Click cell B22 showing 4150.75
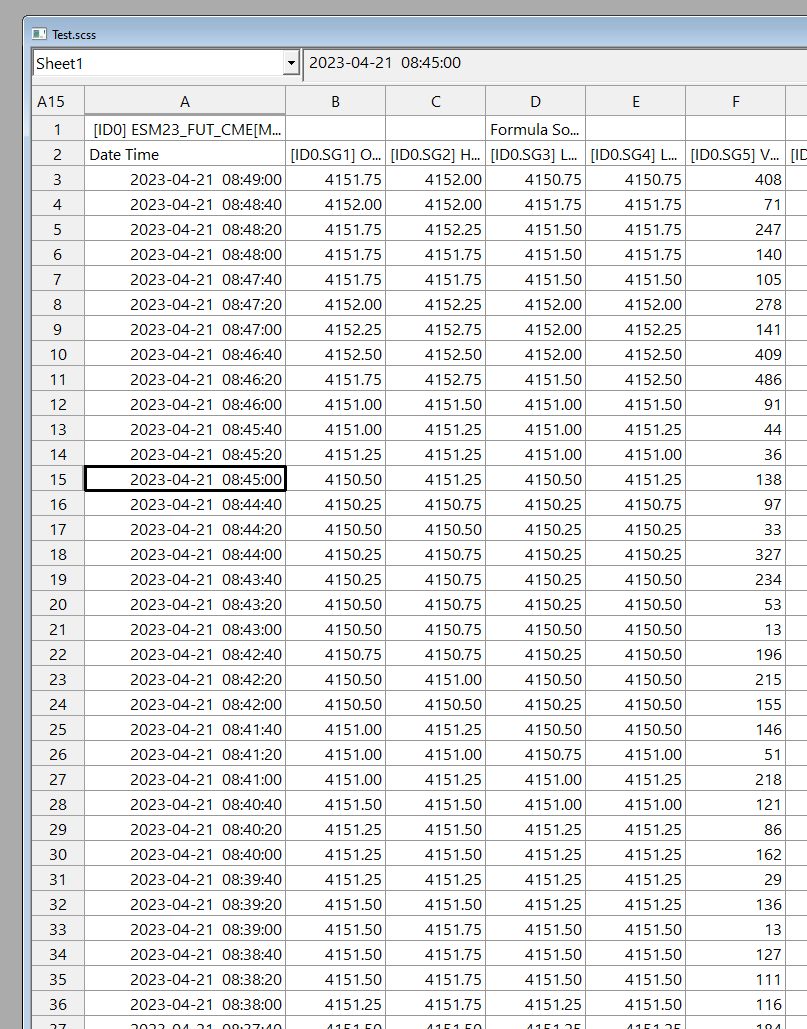Image resolution: width=807 pixels, height=1029 pixels. click(335, 654)
